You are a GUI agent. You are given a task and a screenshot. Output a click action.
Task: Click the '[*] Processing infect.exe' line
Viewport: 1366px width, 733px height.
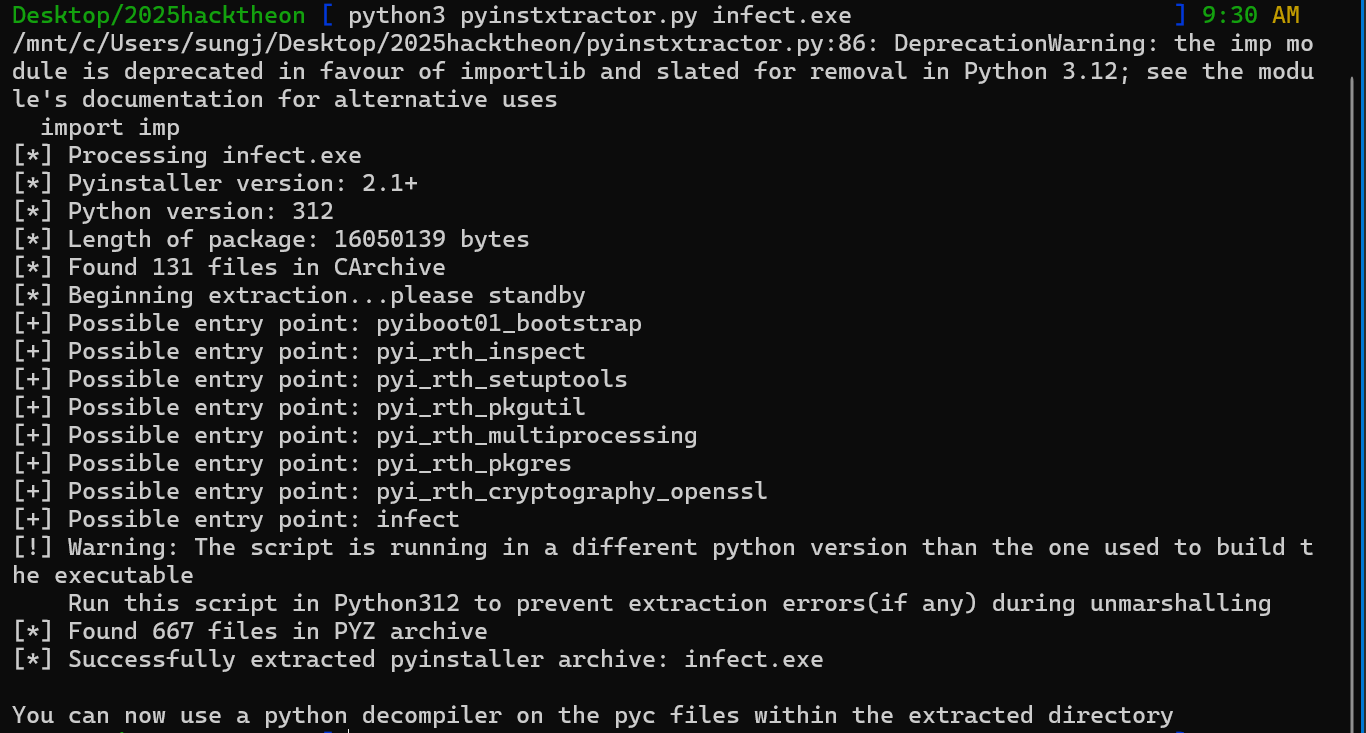pyautogui.click(x=187, y=156)
